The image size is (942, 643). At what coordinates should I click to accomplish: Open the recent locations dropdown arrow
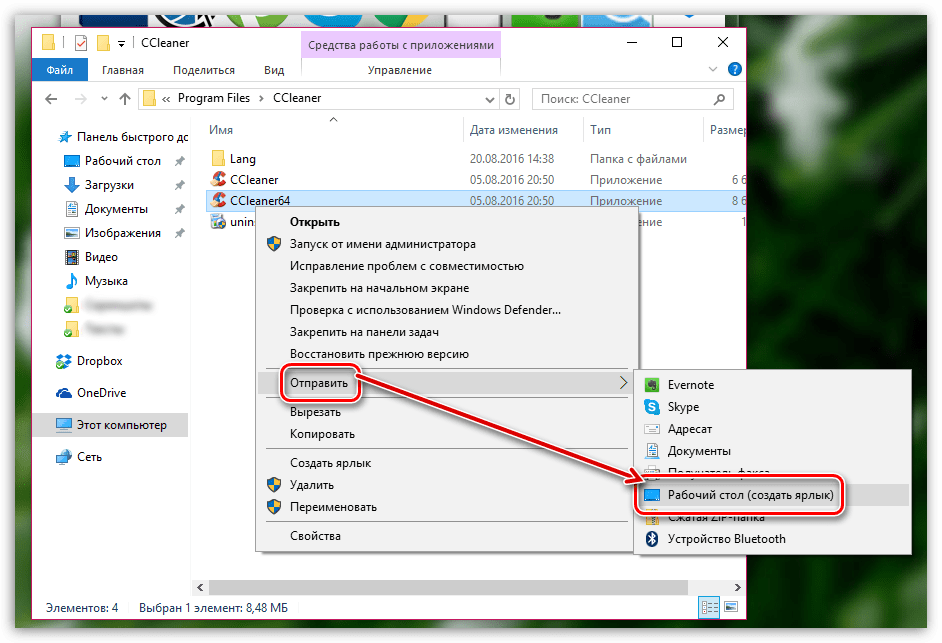pyautogui.click(x=104, y=99)
